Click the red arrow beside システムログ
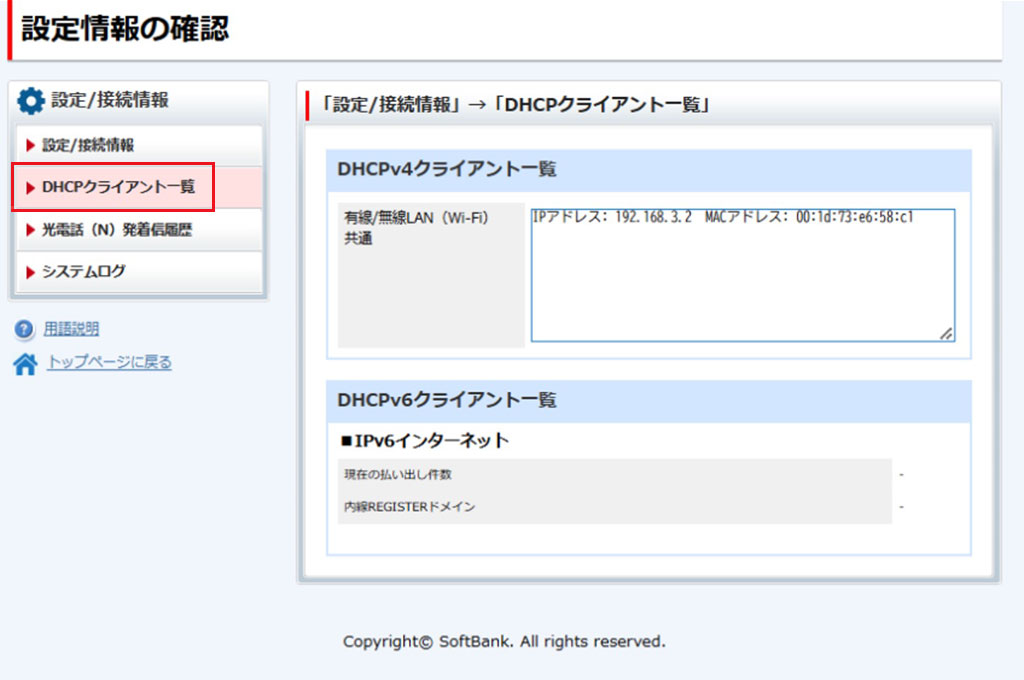This screenshot has height=680, width=1024. point(31,272)
